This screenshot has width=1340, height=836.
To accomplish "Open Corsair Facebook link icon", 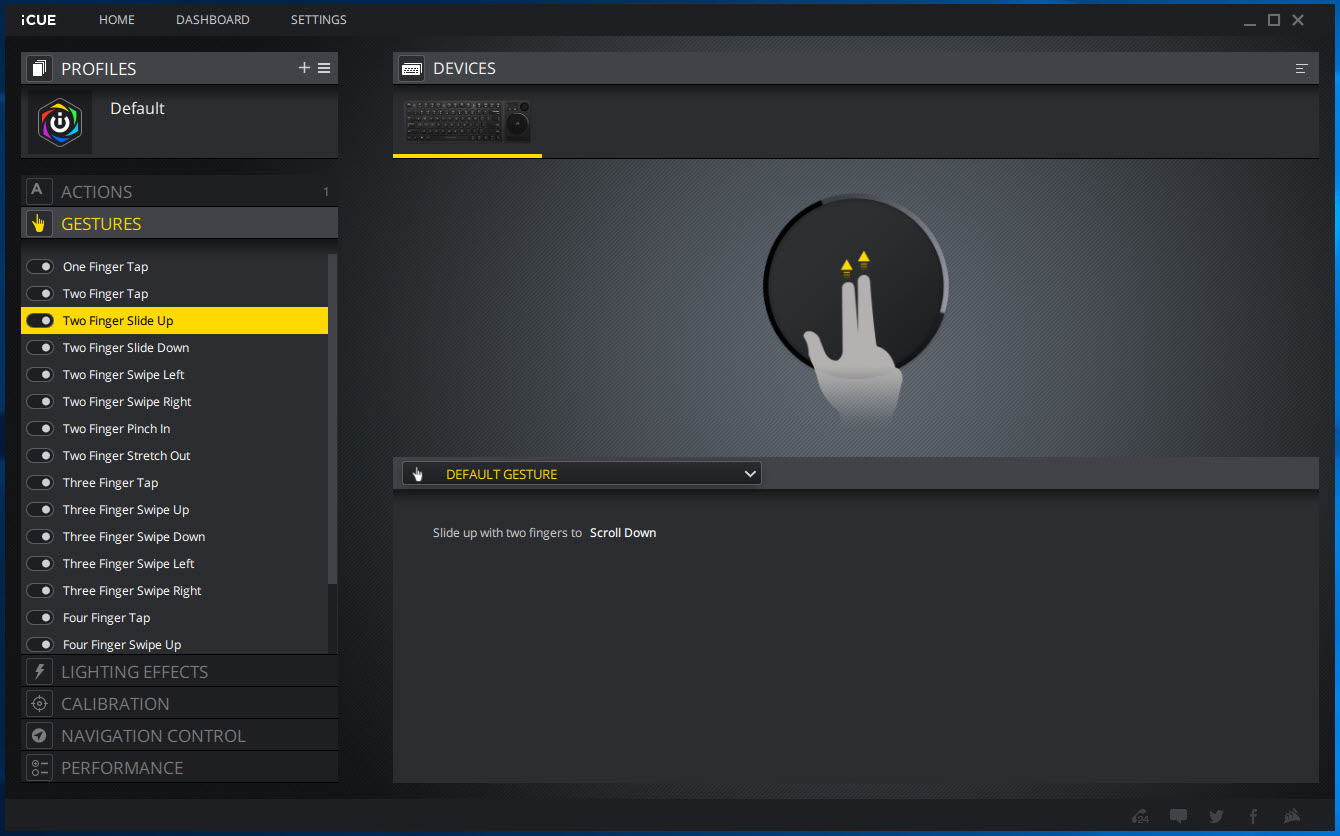I will pyautogui.click(x=1253, y=816).
